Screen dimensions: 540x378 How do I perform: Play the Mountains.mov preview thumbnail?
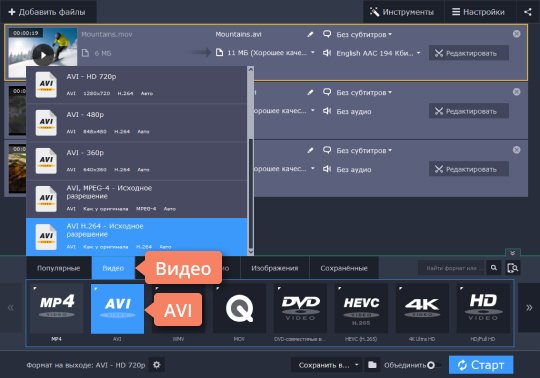point(43,55)
